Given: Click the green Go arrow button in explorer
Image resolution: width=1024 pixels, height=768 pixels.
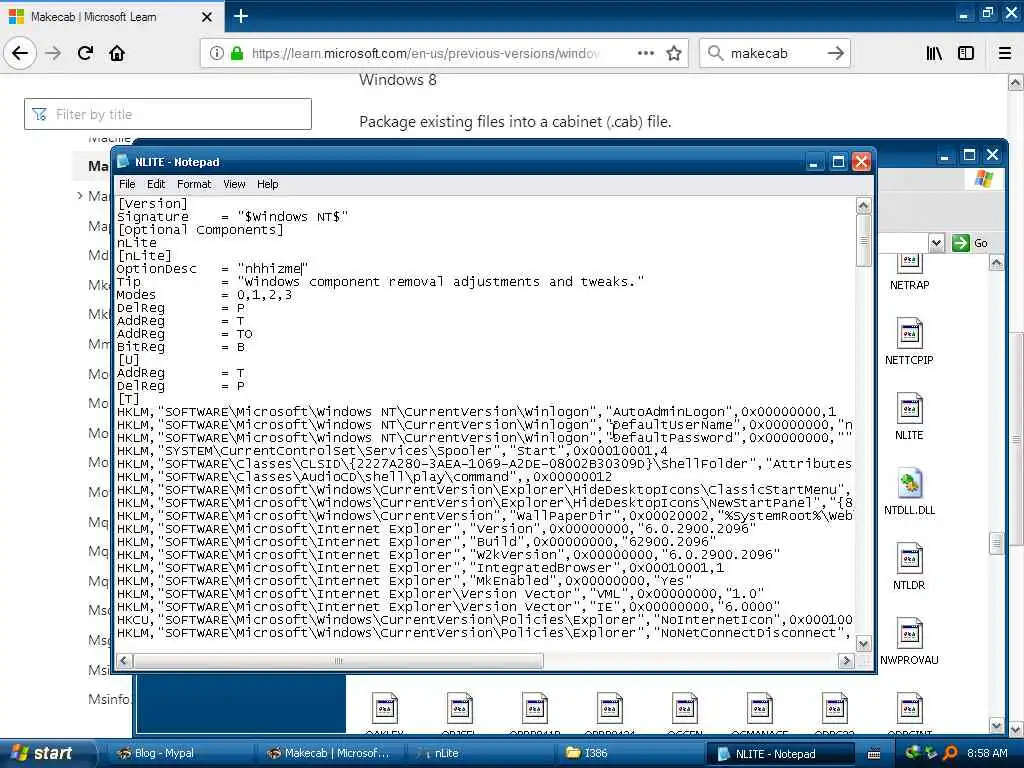Looking at the screenshot, I should (x=961, y=243).
